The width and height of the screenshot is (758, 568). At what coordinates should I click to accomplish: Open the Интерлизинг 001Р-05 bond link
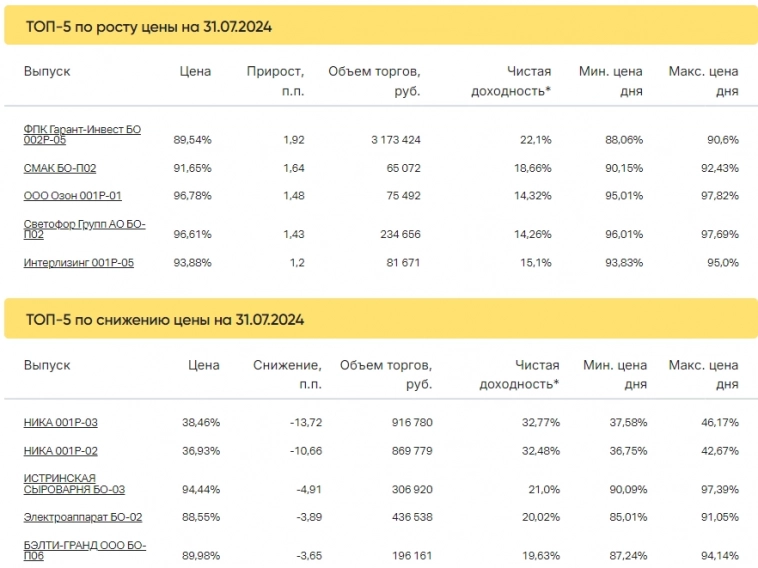pos(78,262)
